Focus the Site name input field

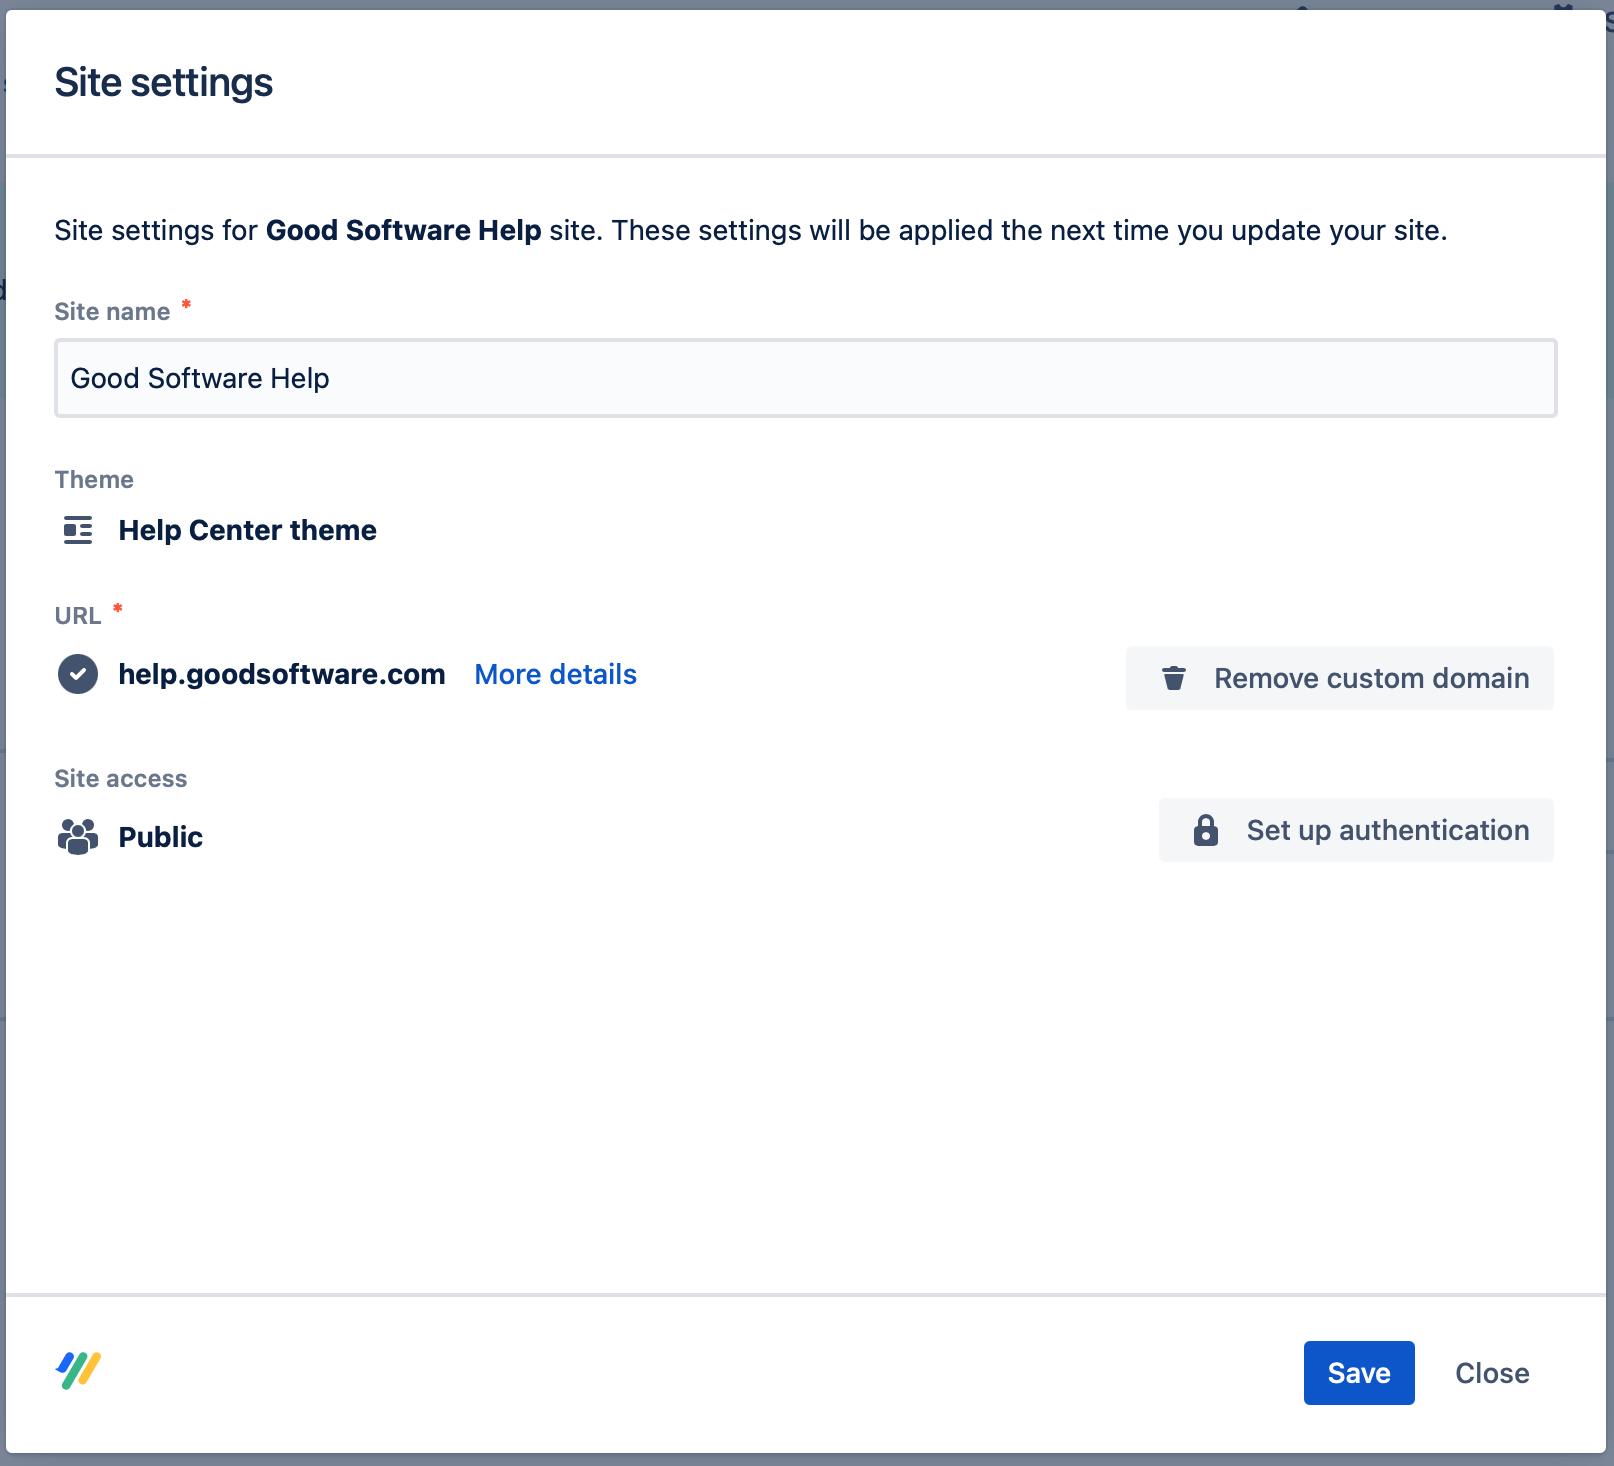(805, 378)
